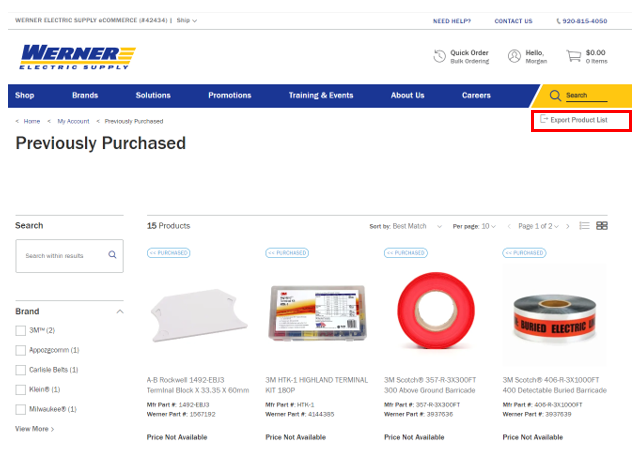Check the Milwaukee brand filter
The width and height of the screenshot is (639, 473).
click(20, 409)
